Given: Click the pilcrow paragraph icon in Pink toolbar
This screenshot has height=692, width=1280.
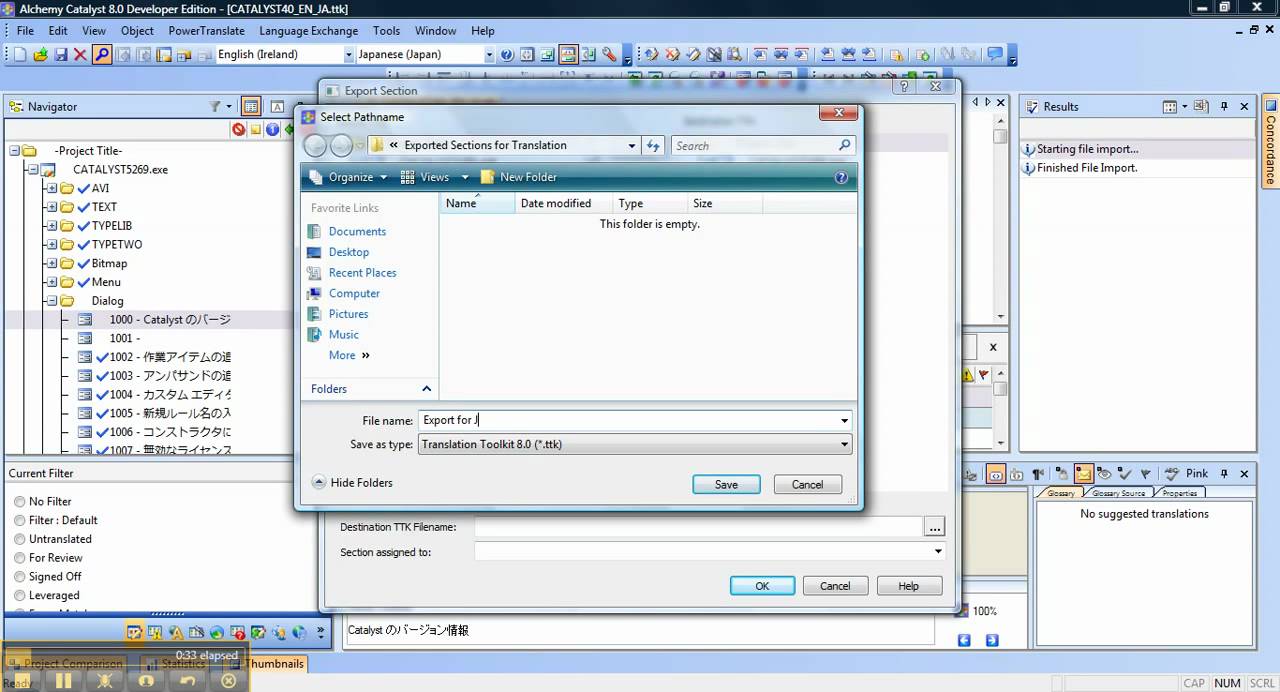Looking at the screenshot, I should [1038, 474].
